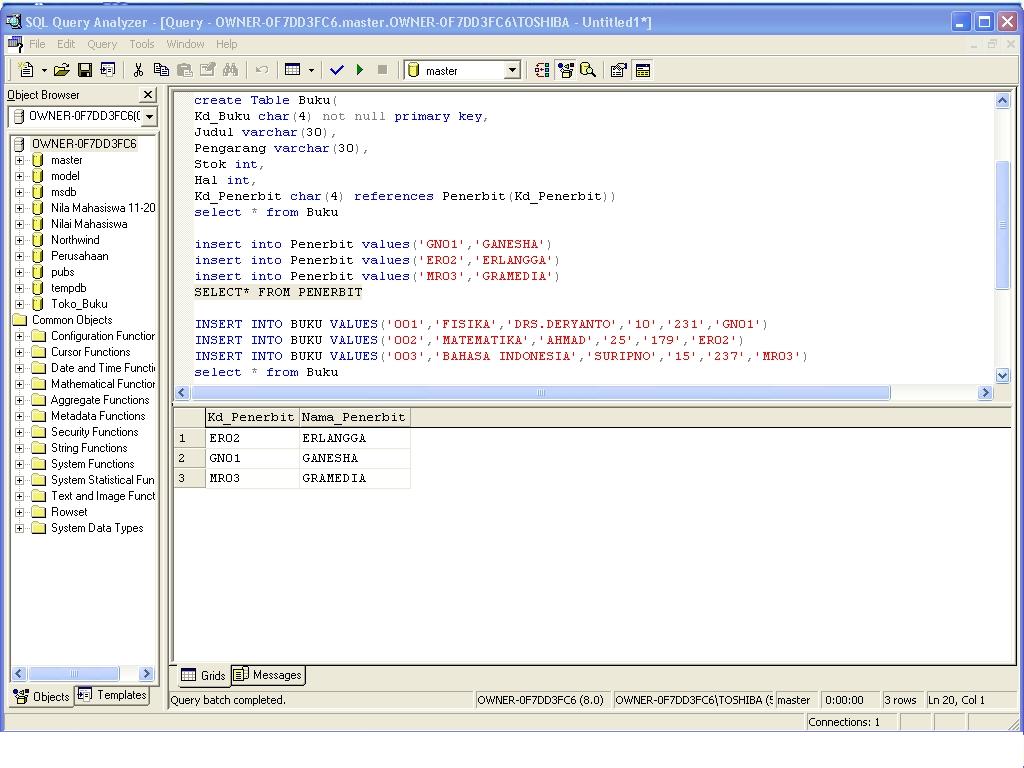
Task: Open the Help menu
Action: 227,44
